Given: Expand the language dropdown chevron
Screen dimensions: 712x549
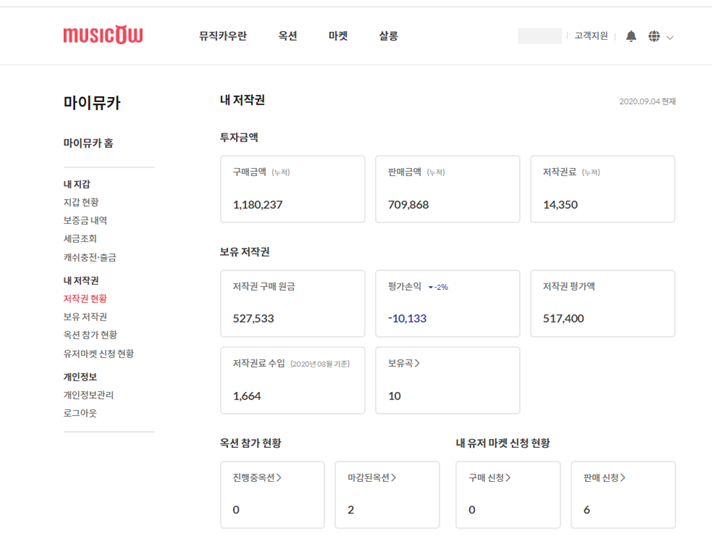Looking at the screenshot, I should (670, 38).
